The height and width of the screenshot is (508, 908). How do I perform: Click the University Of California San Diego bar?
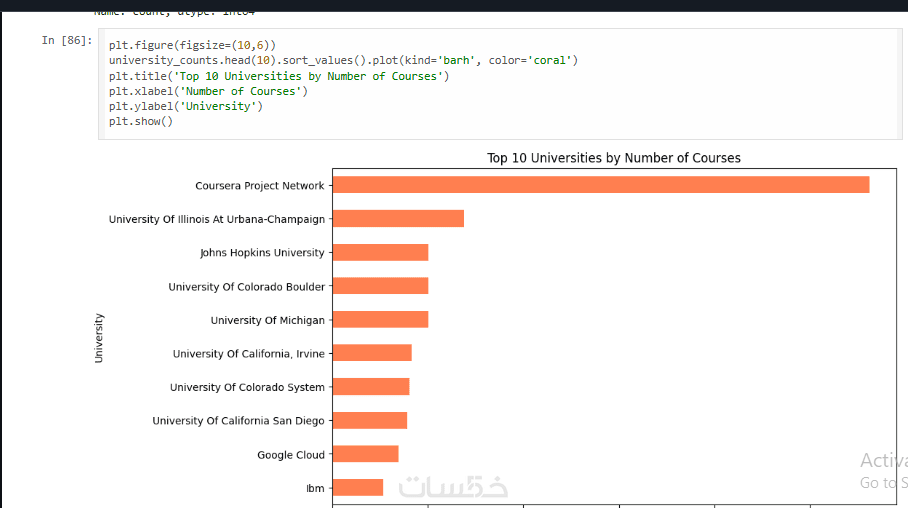[370, 420]
